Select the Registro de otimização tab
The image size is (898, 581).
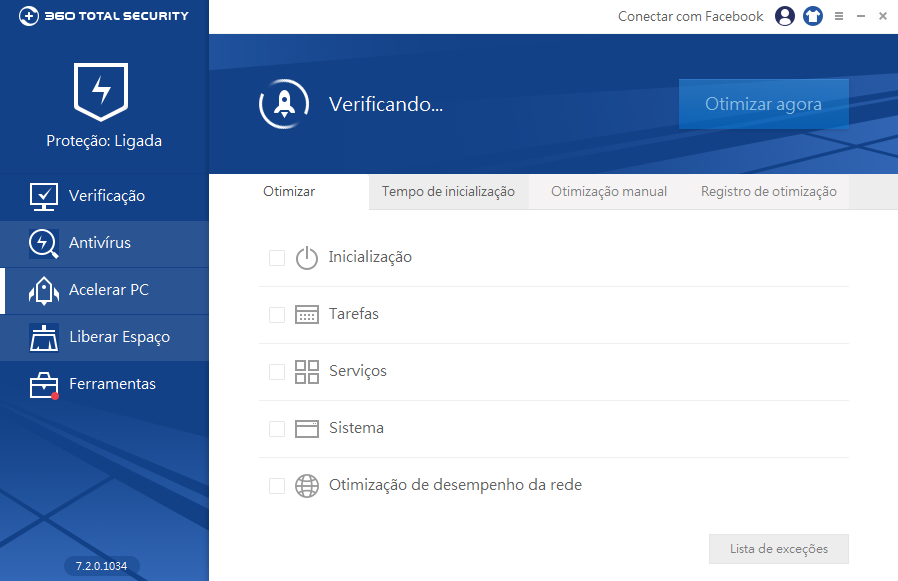pyautogui.click(x=767, y=191)
